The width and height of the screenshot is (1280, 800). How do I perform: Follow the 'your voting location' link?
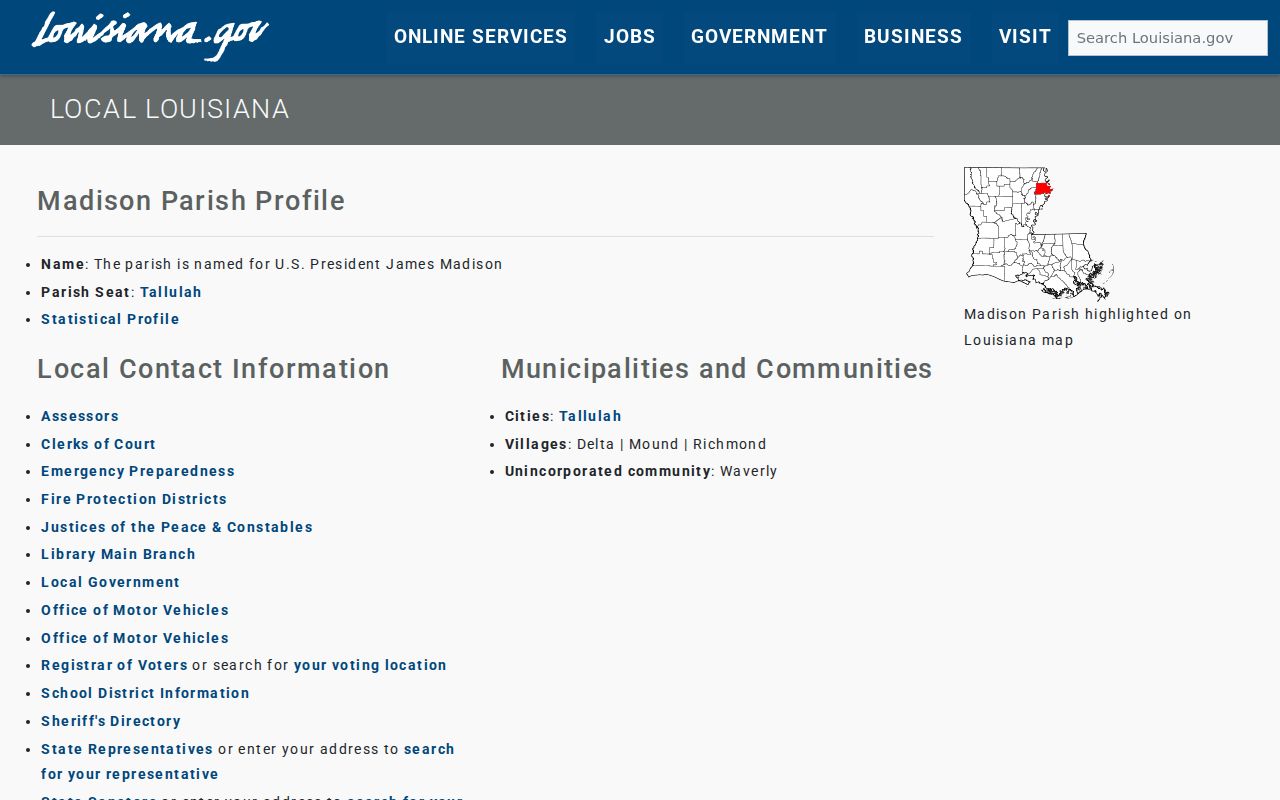pyautogui.click(x=370, y=665)
